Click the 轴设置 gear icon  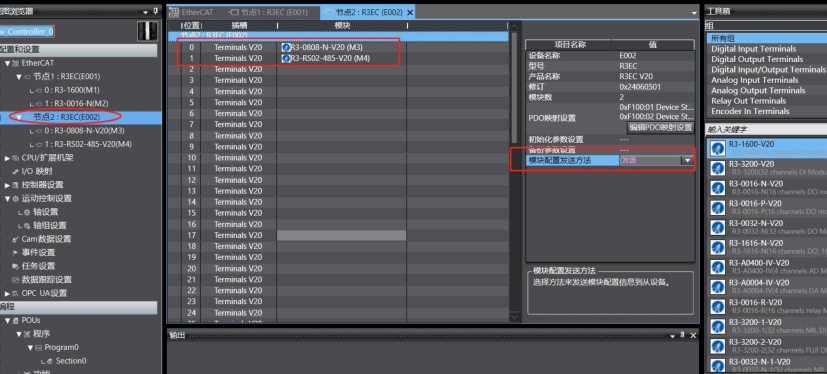tap(26, 212)
